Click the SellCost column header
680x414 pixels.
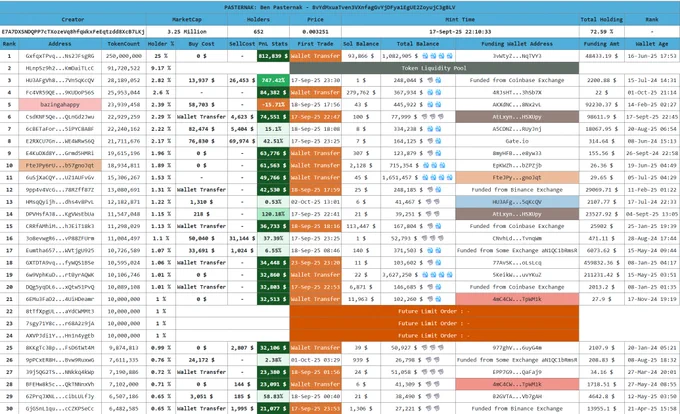pos(242,44)
